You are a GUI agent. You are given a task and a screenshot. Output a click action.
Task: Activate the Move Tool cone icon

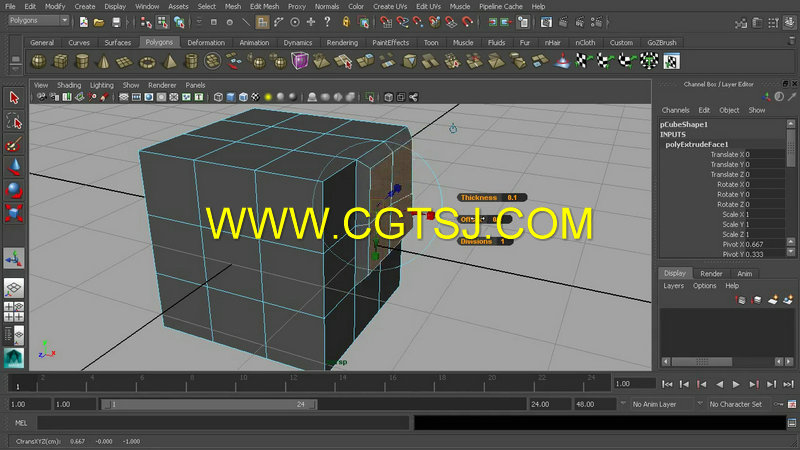14,167
